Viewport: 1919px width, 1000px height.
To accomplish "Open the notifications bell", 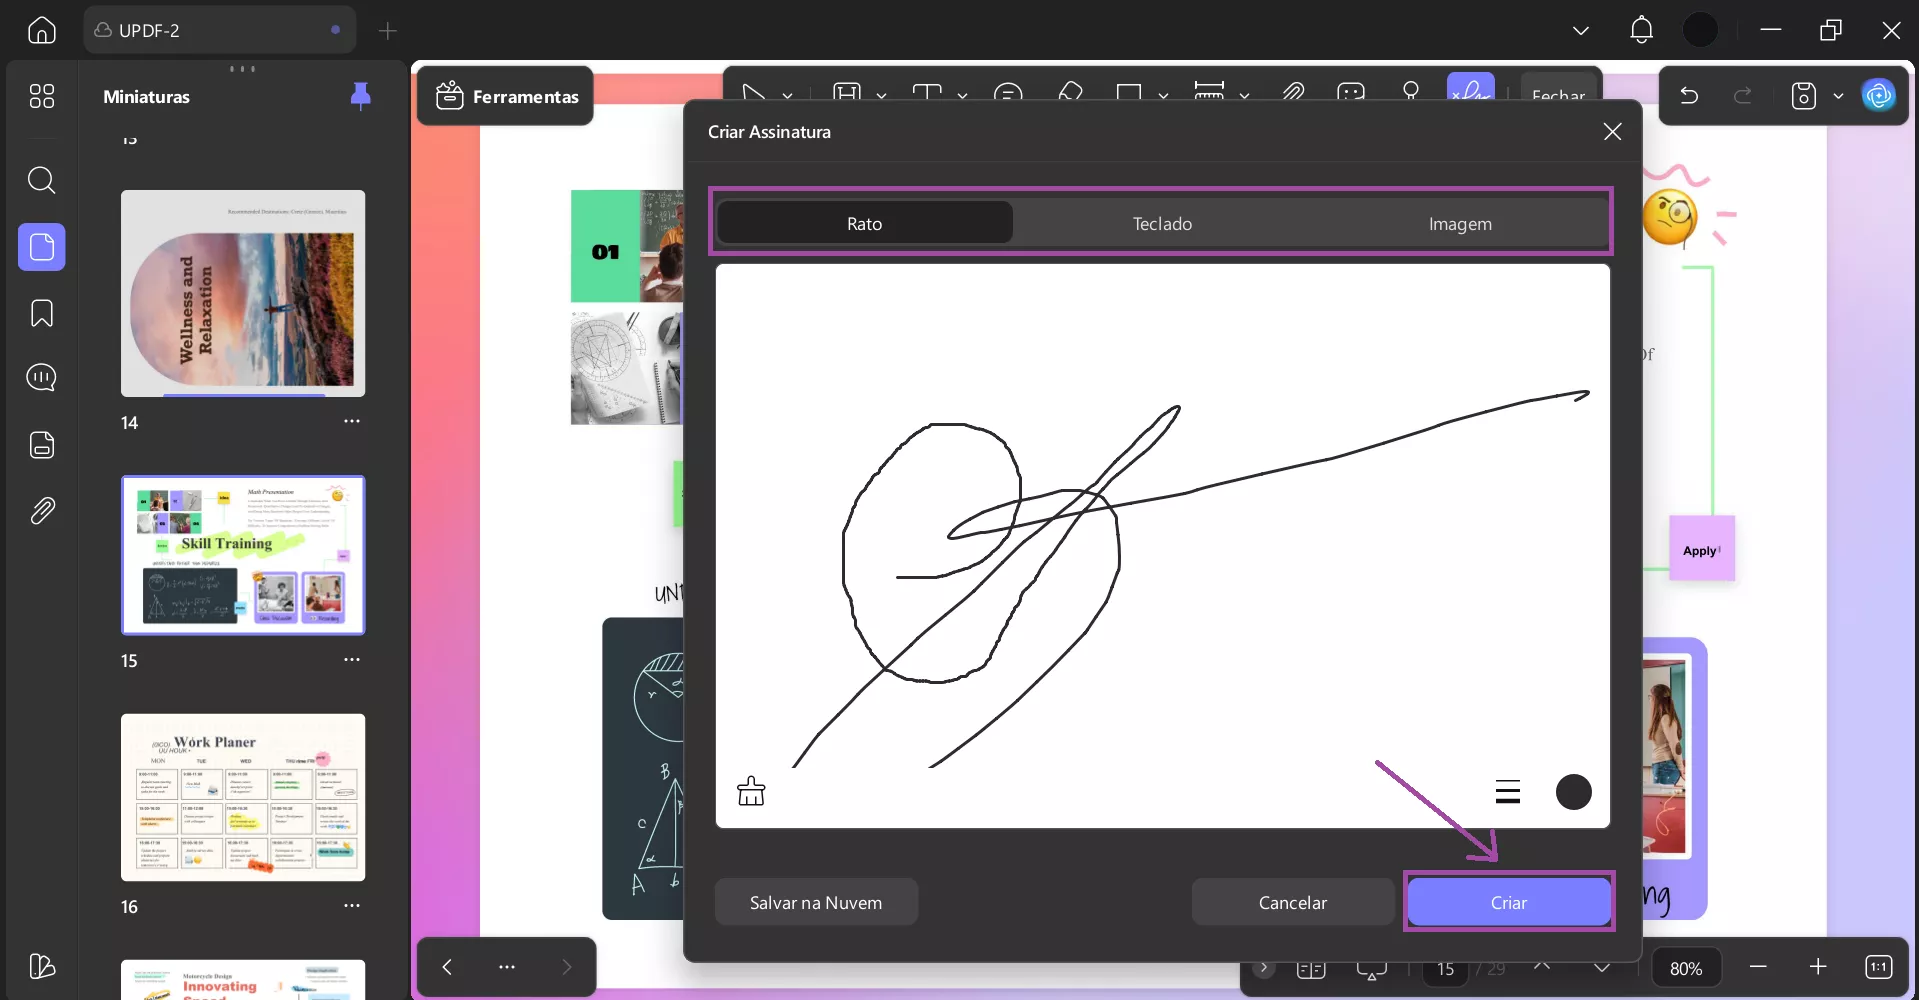I will coord(1641,30).
